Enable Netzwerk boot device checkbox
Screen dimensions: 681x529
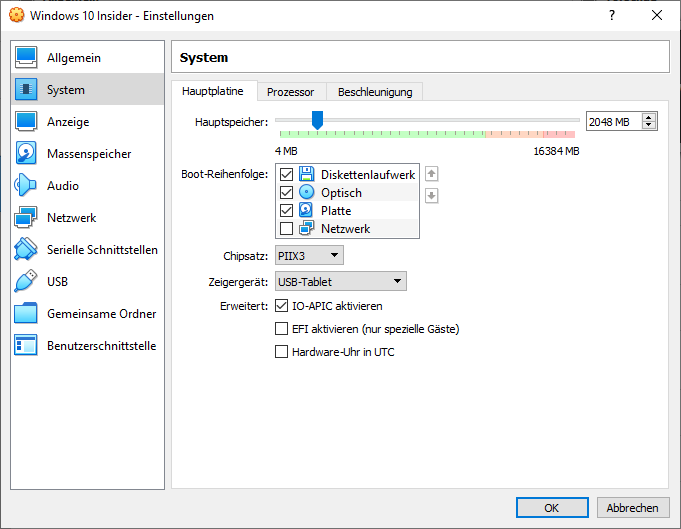[286, 228]
